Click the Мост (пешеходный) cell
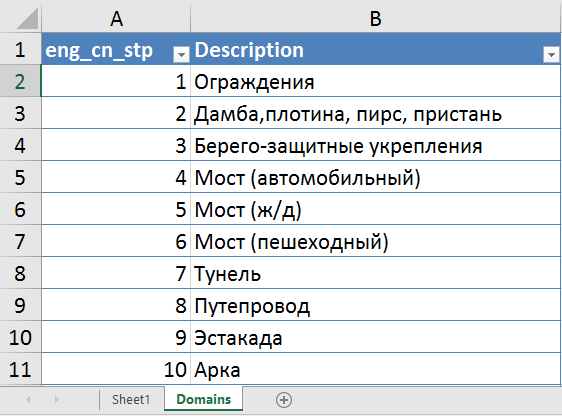The image size is (562, 416). (375, 242)
